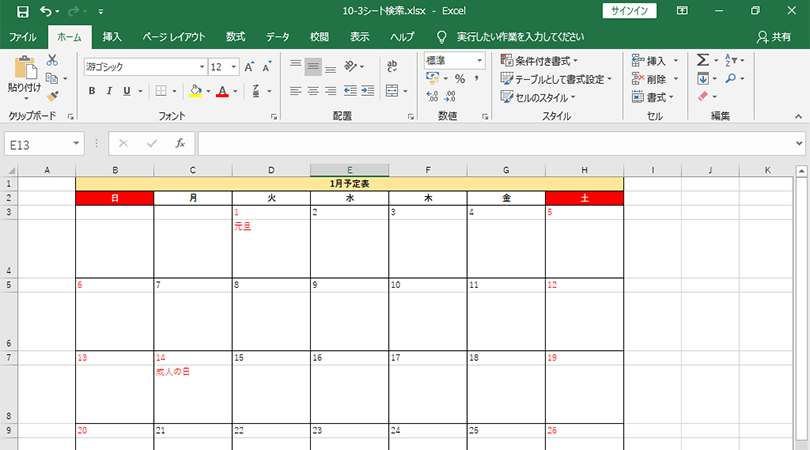Toggle Bold formatting
The height and width of the screenshot is (450, 810).
click(x=92, y=91)
